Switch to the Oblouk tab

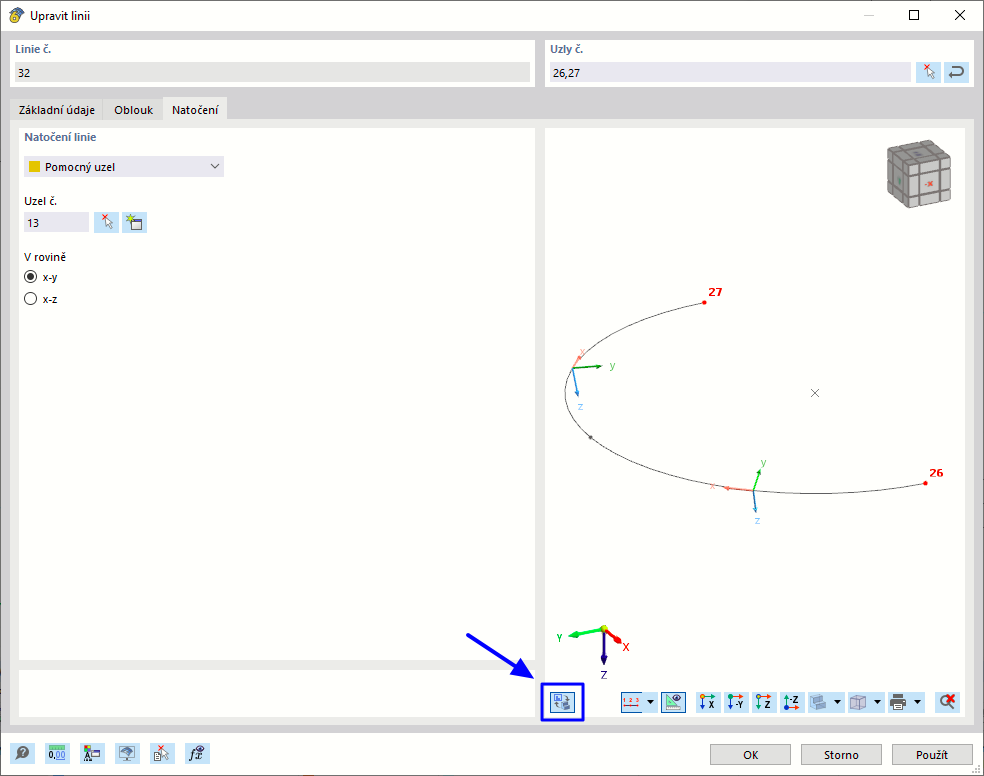133,110
